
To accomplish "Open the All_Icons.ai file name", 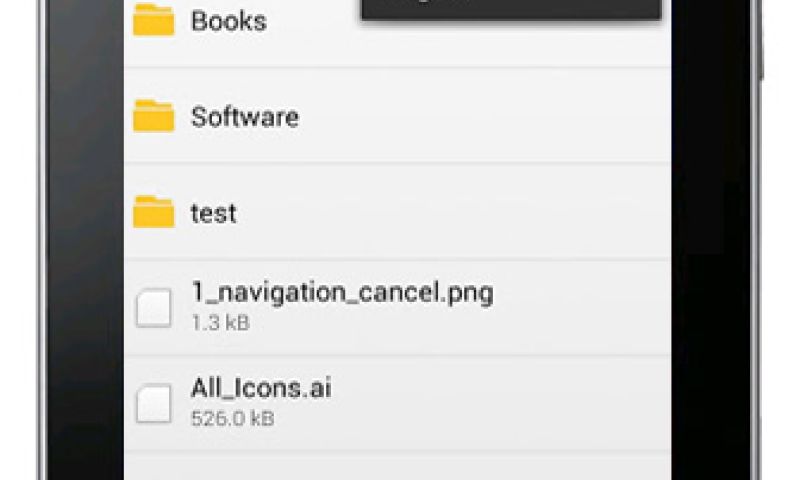I will [261, 388].
